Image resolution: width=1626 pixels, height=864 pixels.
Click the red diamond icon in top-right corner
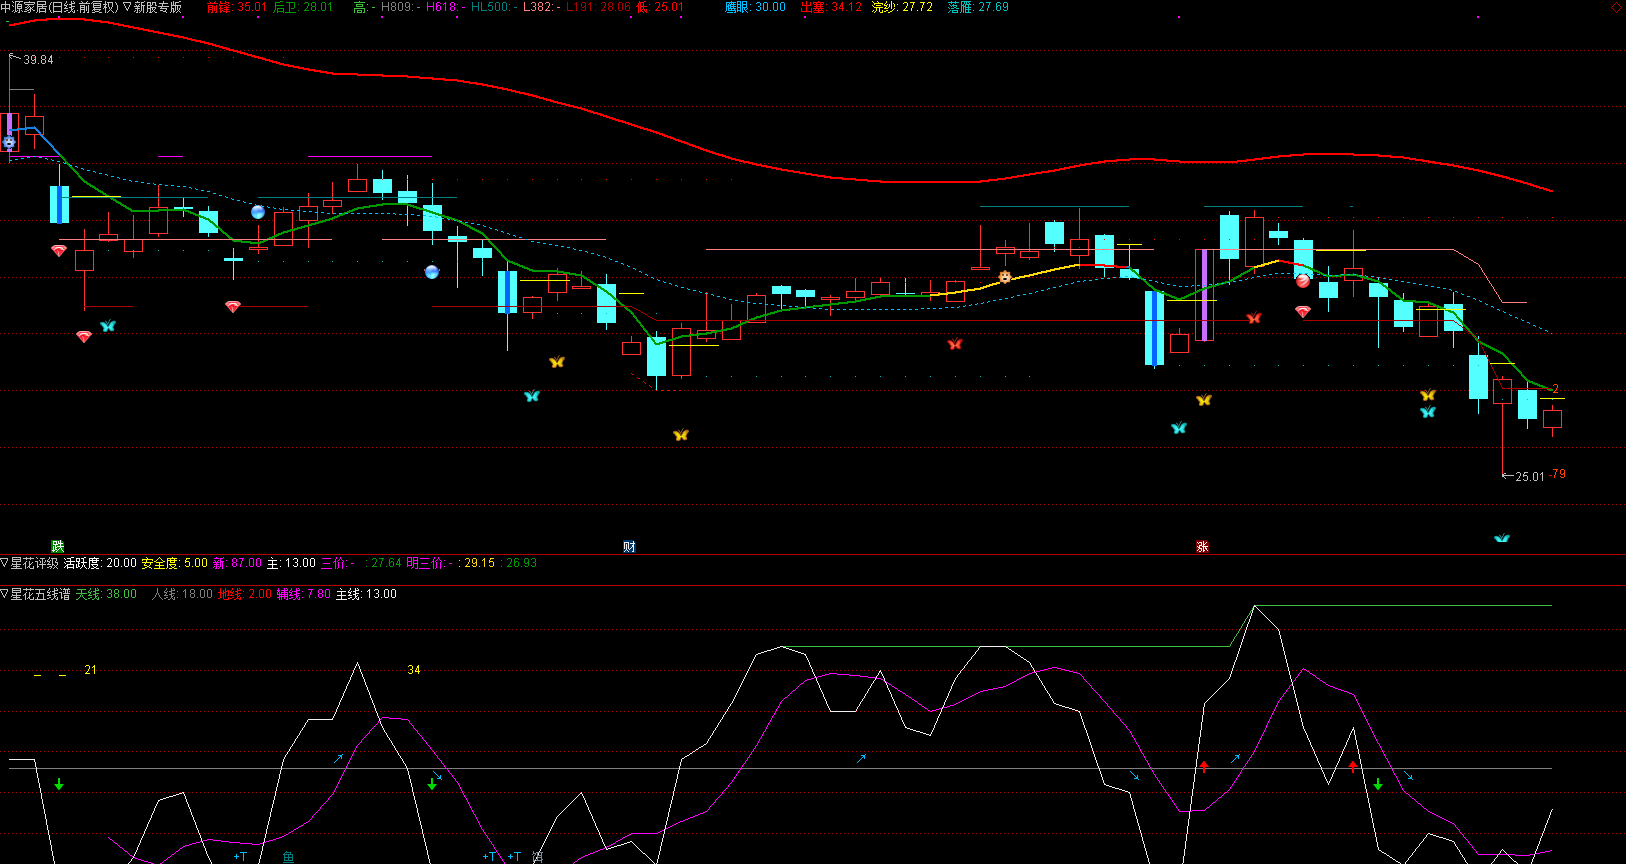click(x=1616, y=7)
